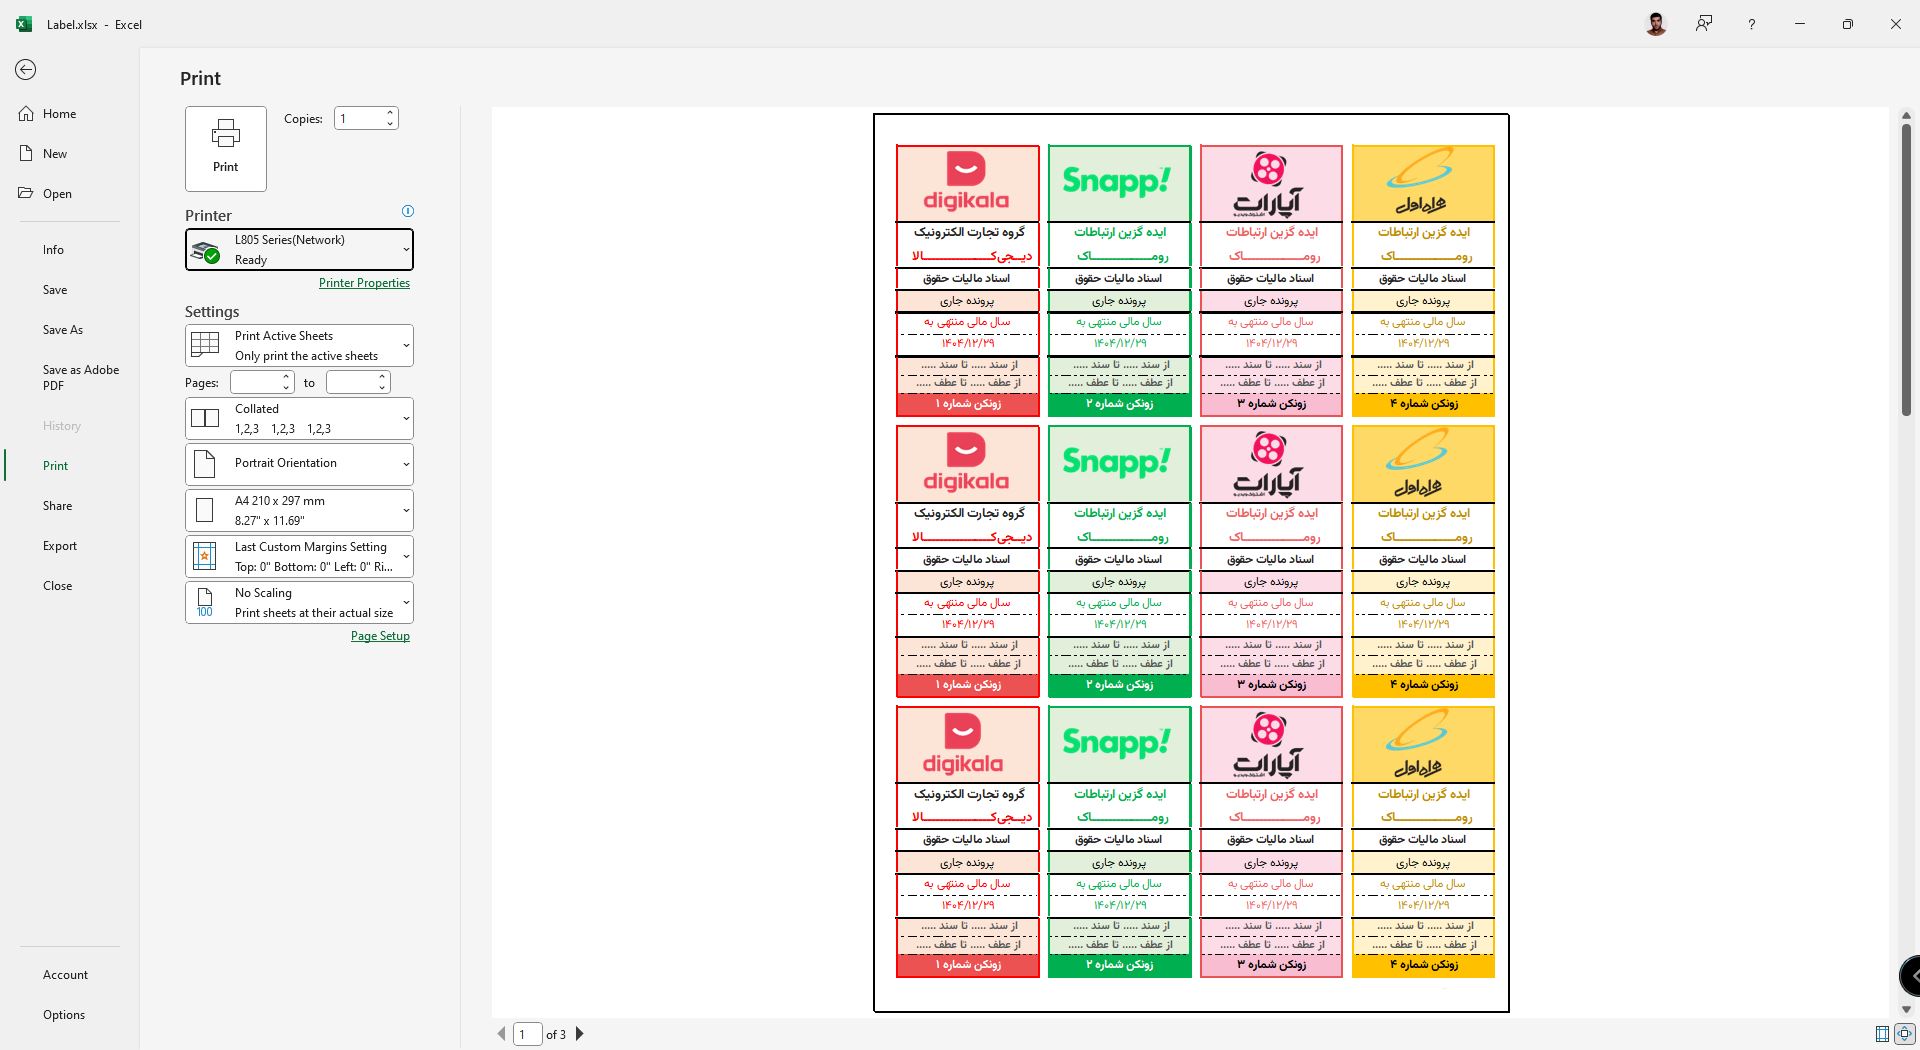The image size is (1920, 1050).
Task: Click the back arrow to exit Backstage
Action: click(26, 69)
